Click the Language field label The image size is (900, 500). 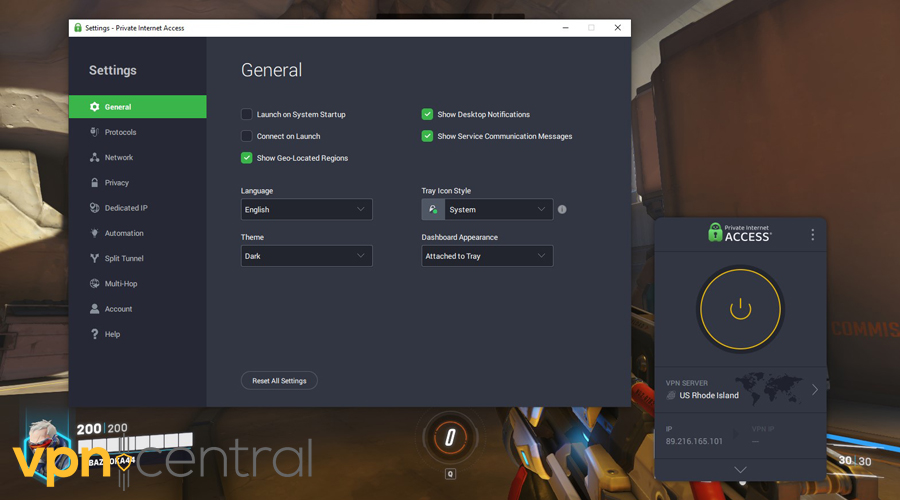tap(257, 191)
